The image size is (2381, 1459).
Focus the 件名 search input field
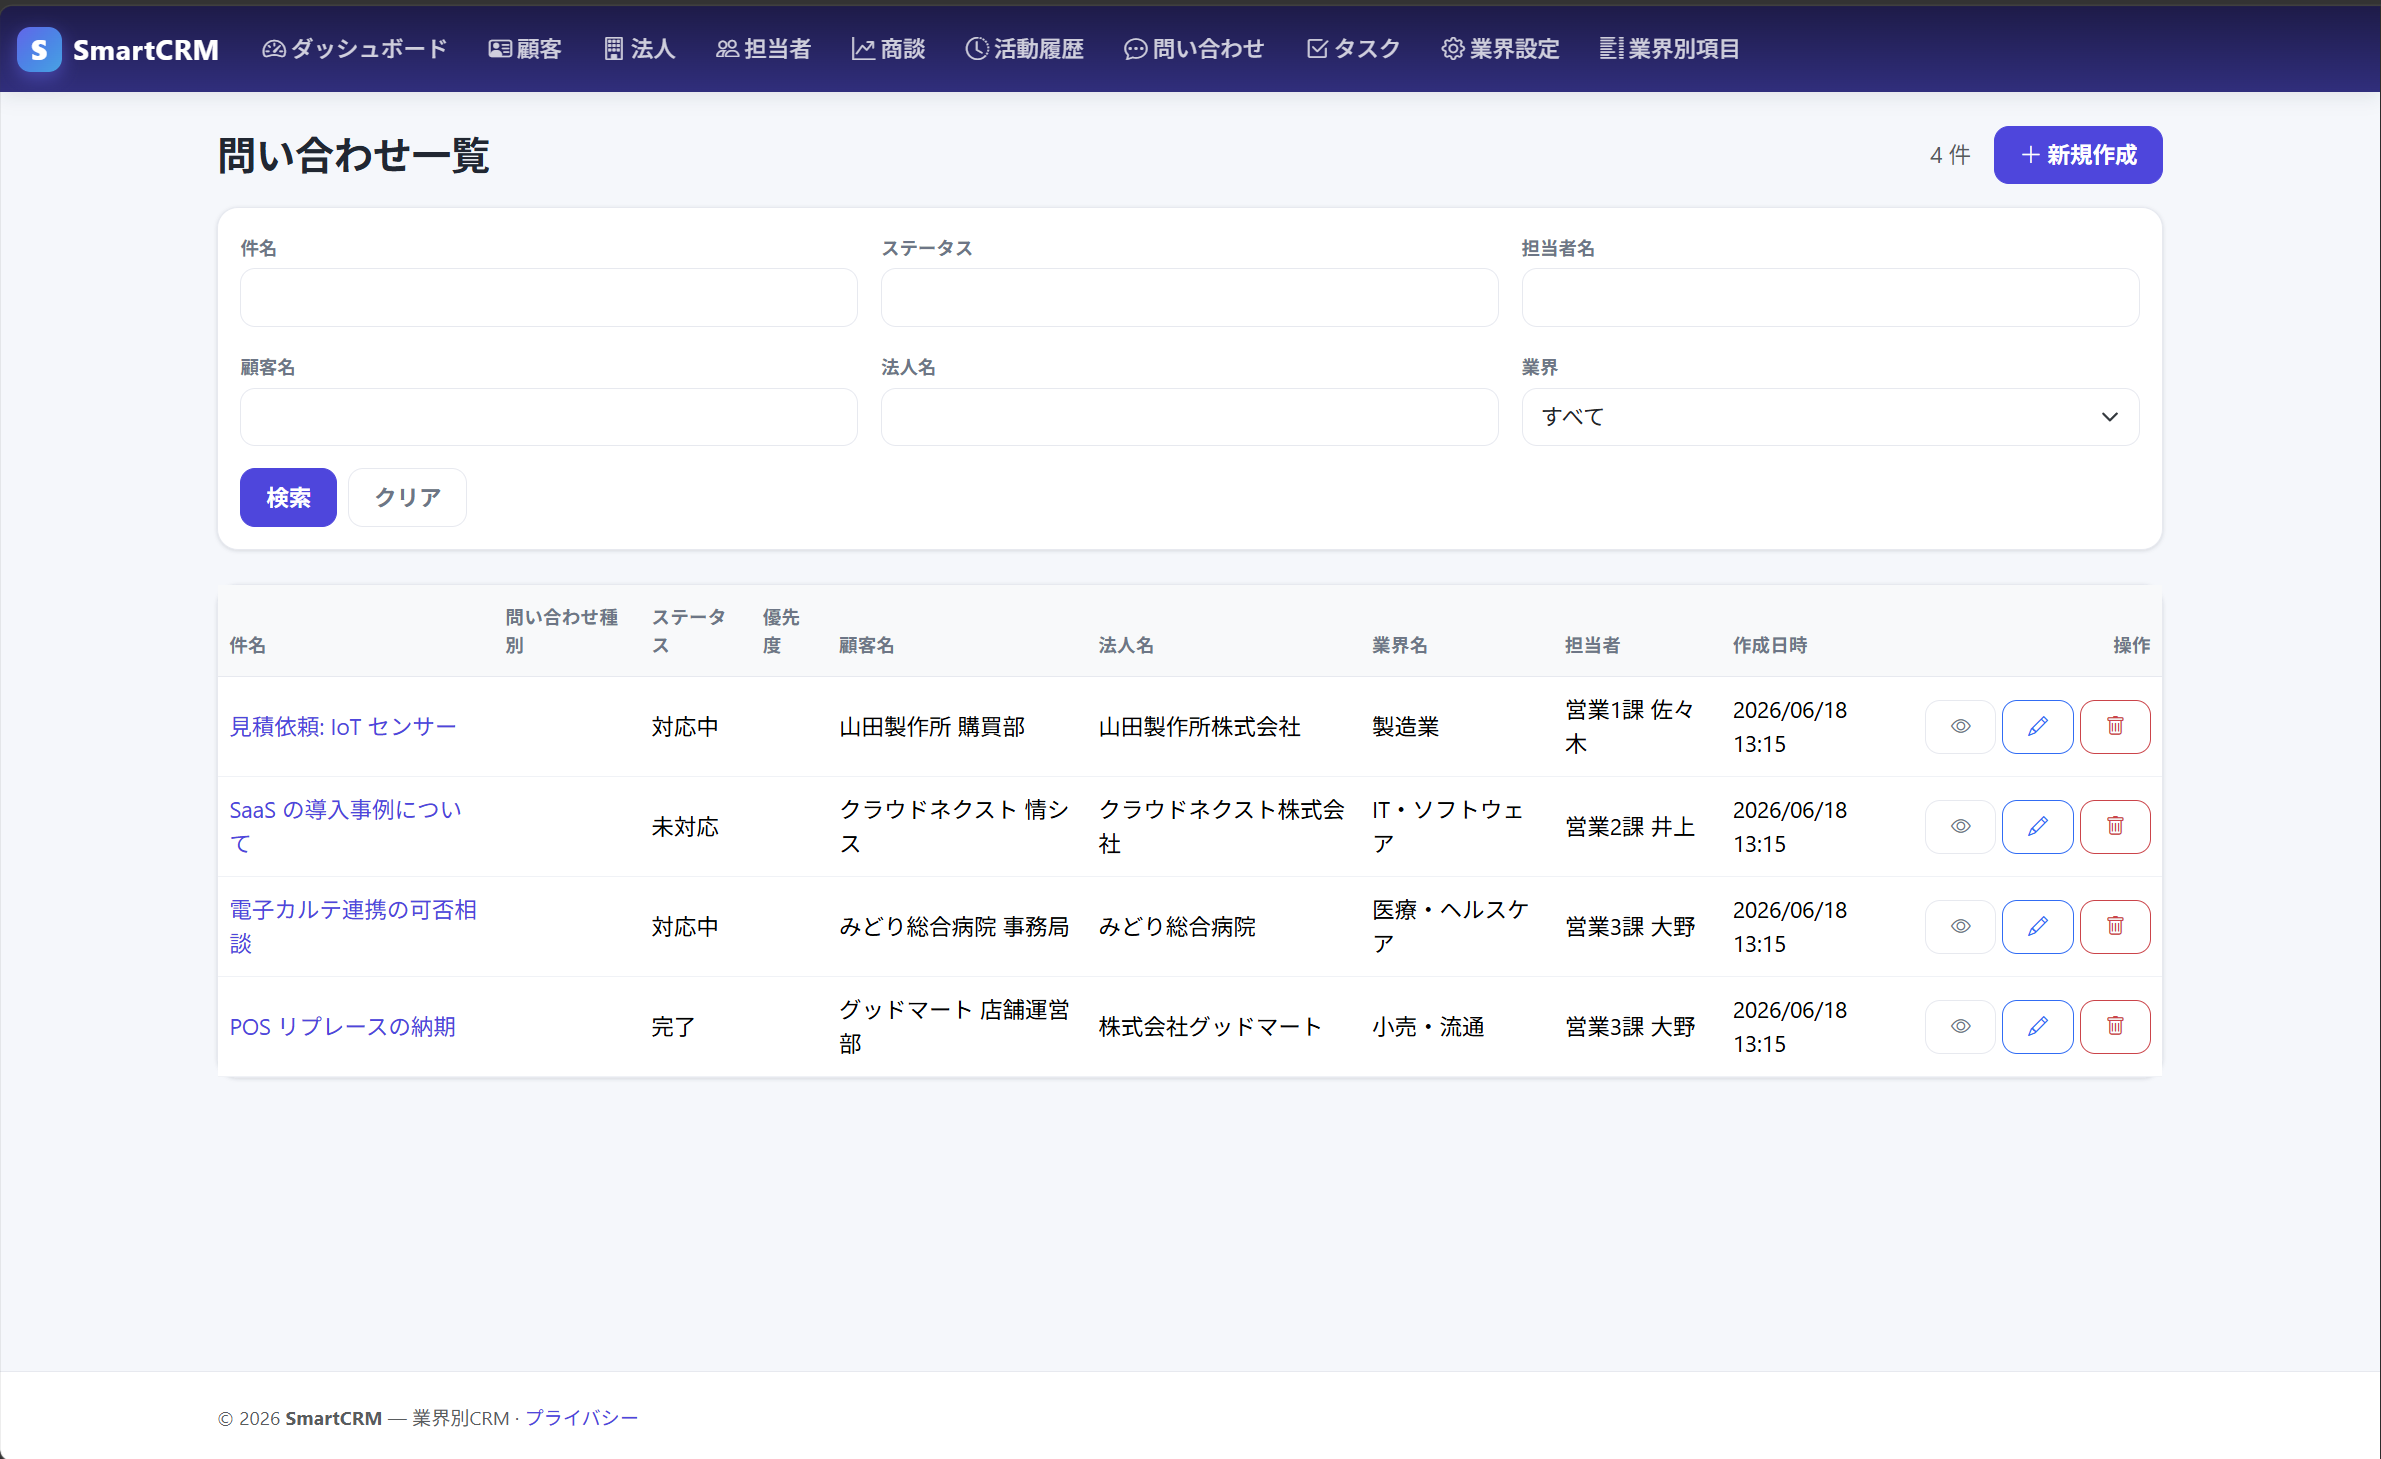click(548, 297)
